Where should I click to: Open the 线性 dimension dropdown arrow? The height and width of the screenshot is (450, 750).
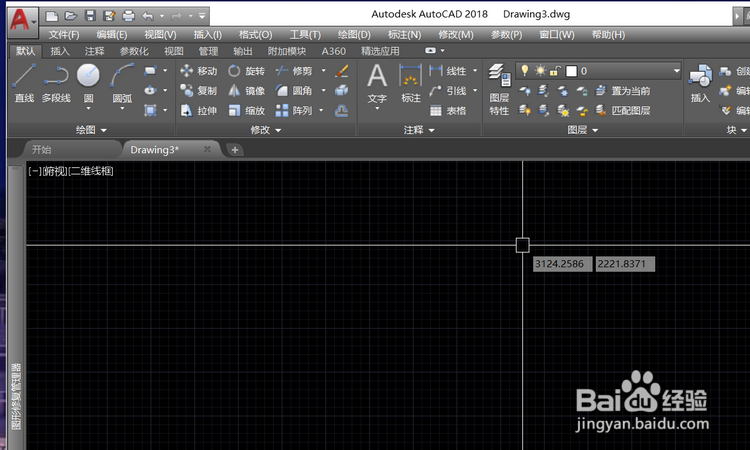475,71
